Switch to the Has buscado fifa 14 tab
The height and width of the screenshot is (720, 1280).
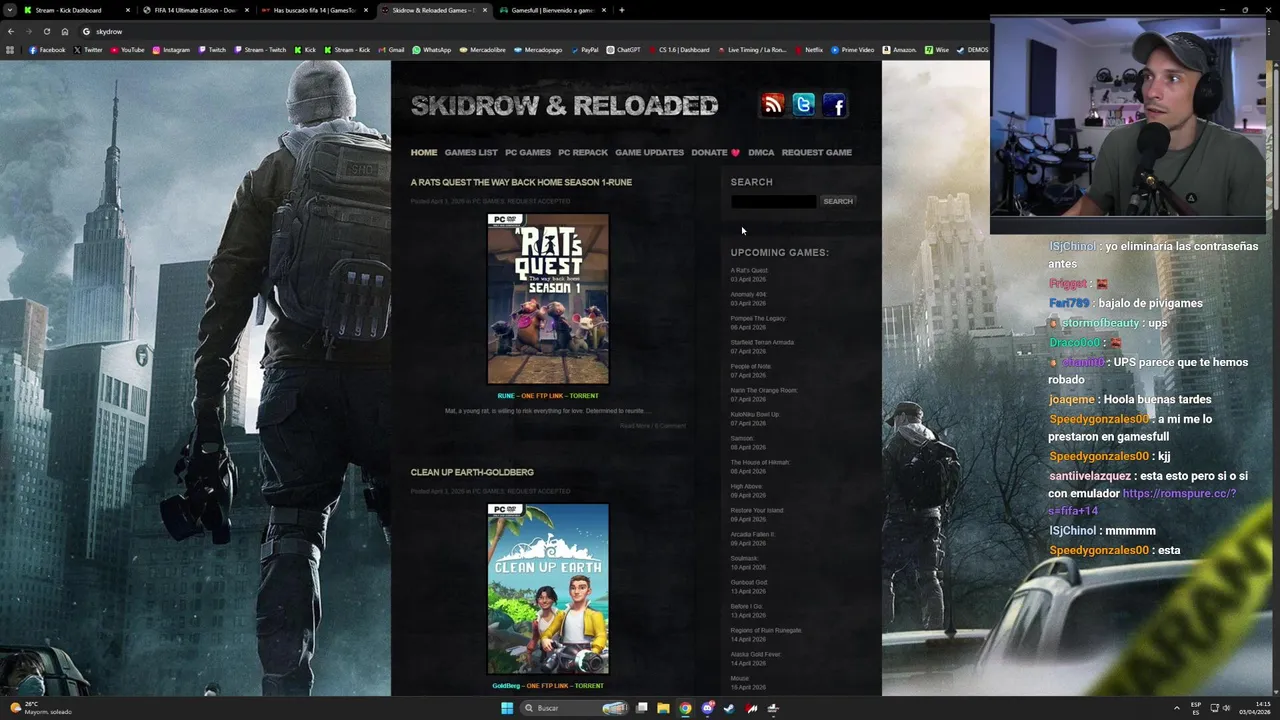point(314,10)
